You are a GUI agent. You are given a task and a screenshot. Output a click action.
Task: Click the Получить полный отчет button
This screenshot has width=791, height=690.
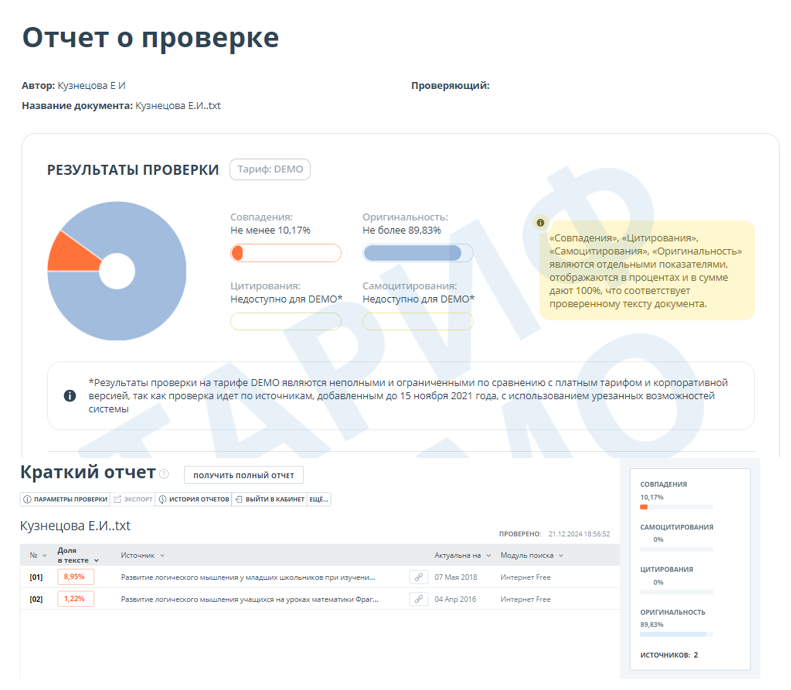(244, 475)
